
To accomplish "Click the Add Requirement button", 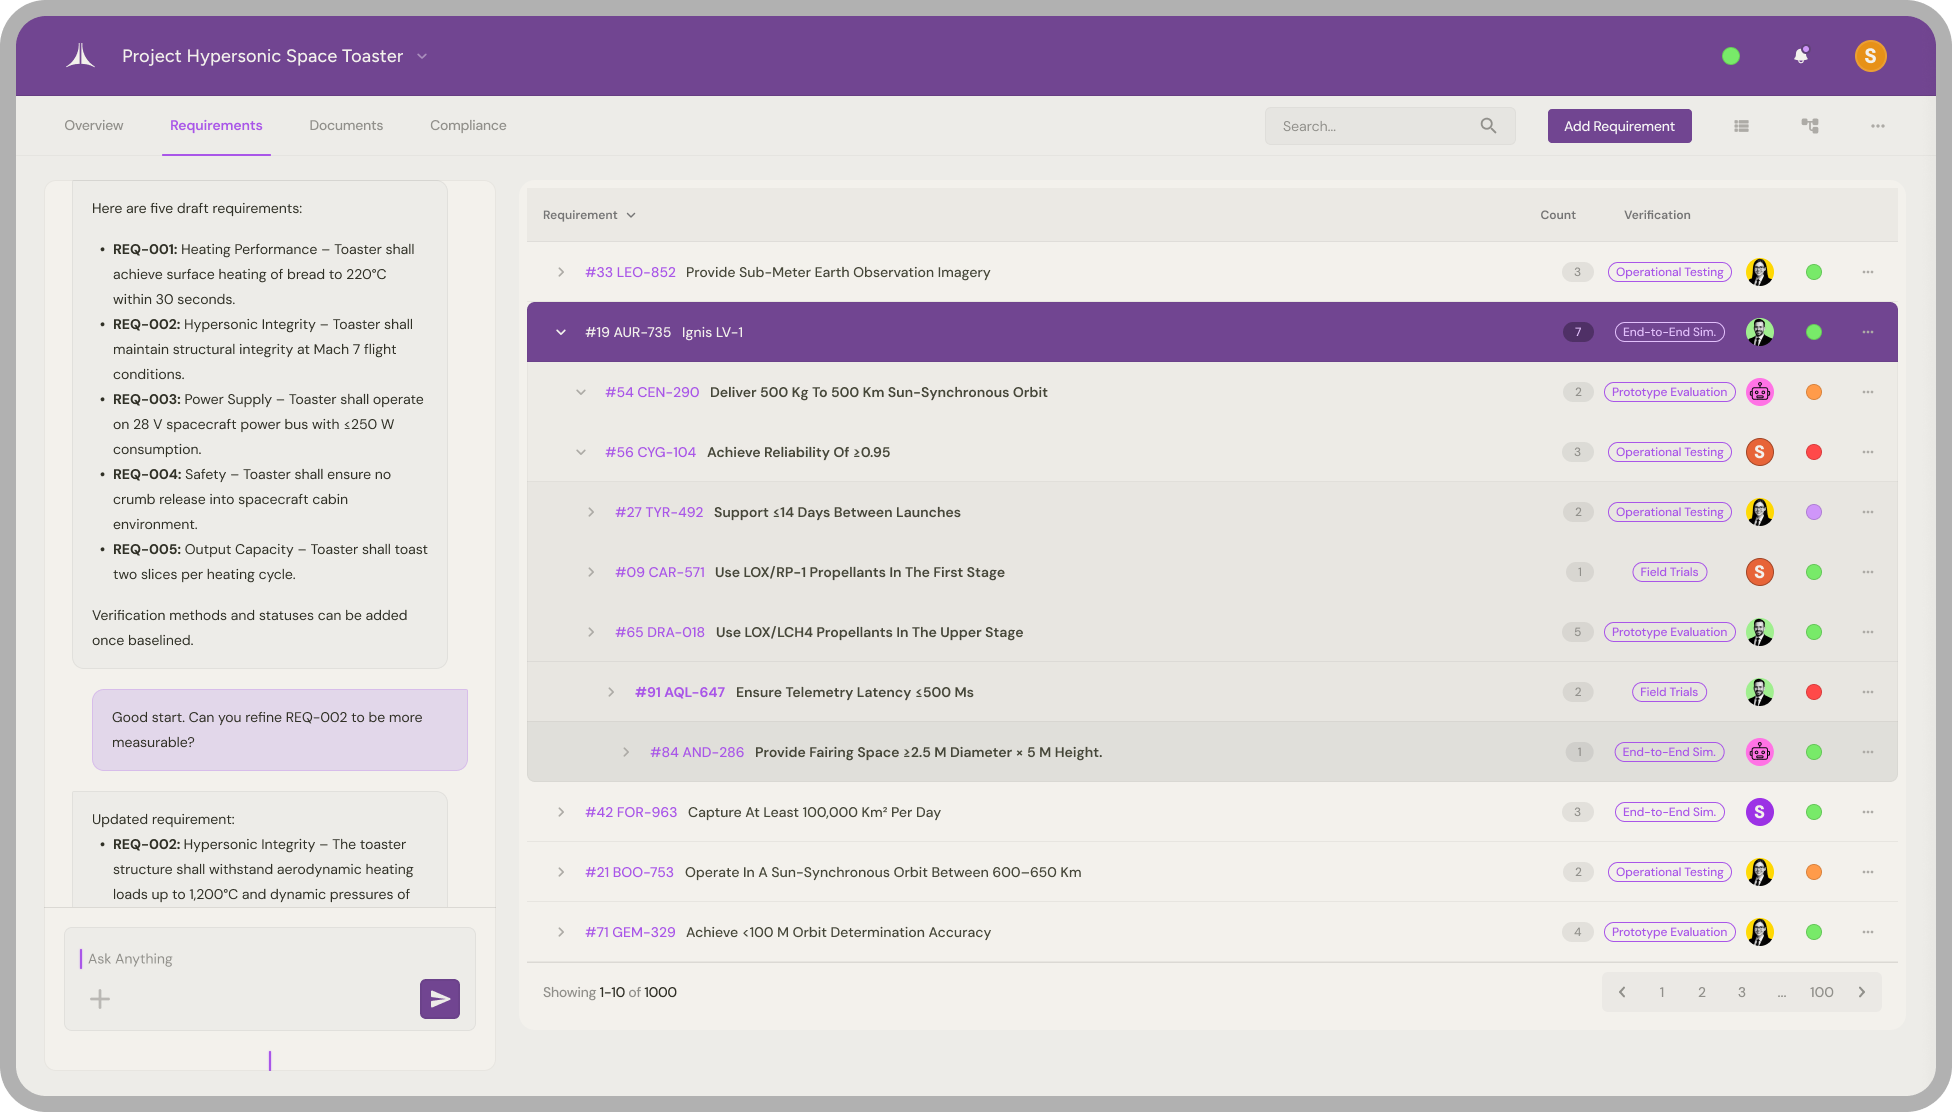I will tap(1619, 126).
